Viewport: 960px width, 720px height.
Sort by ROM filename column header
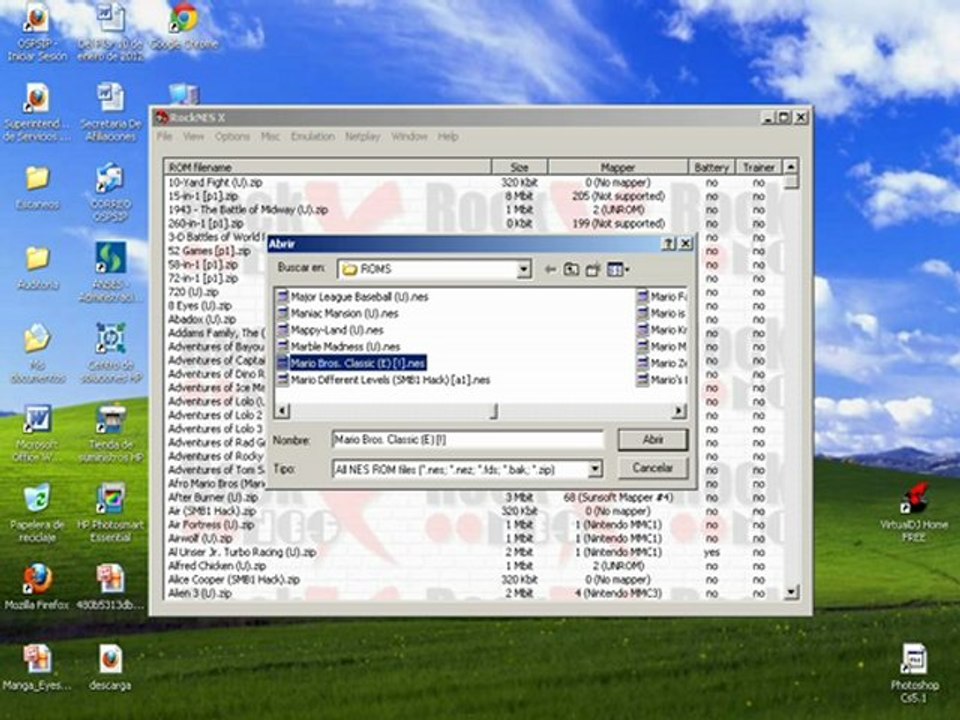click(328, 167)
